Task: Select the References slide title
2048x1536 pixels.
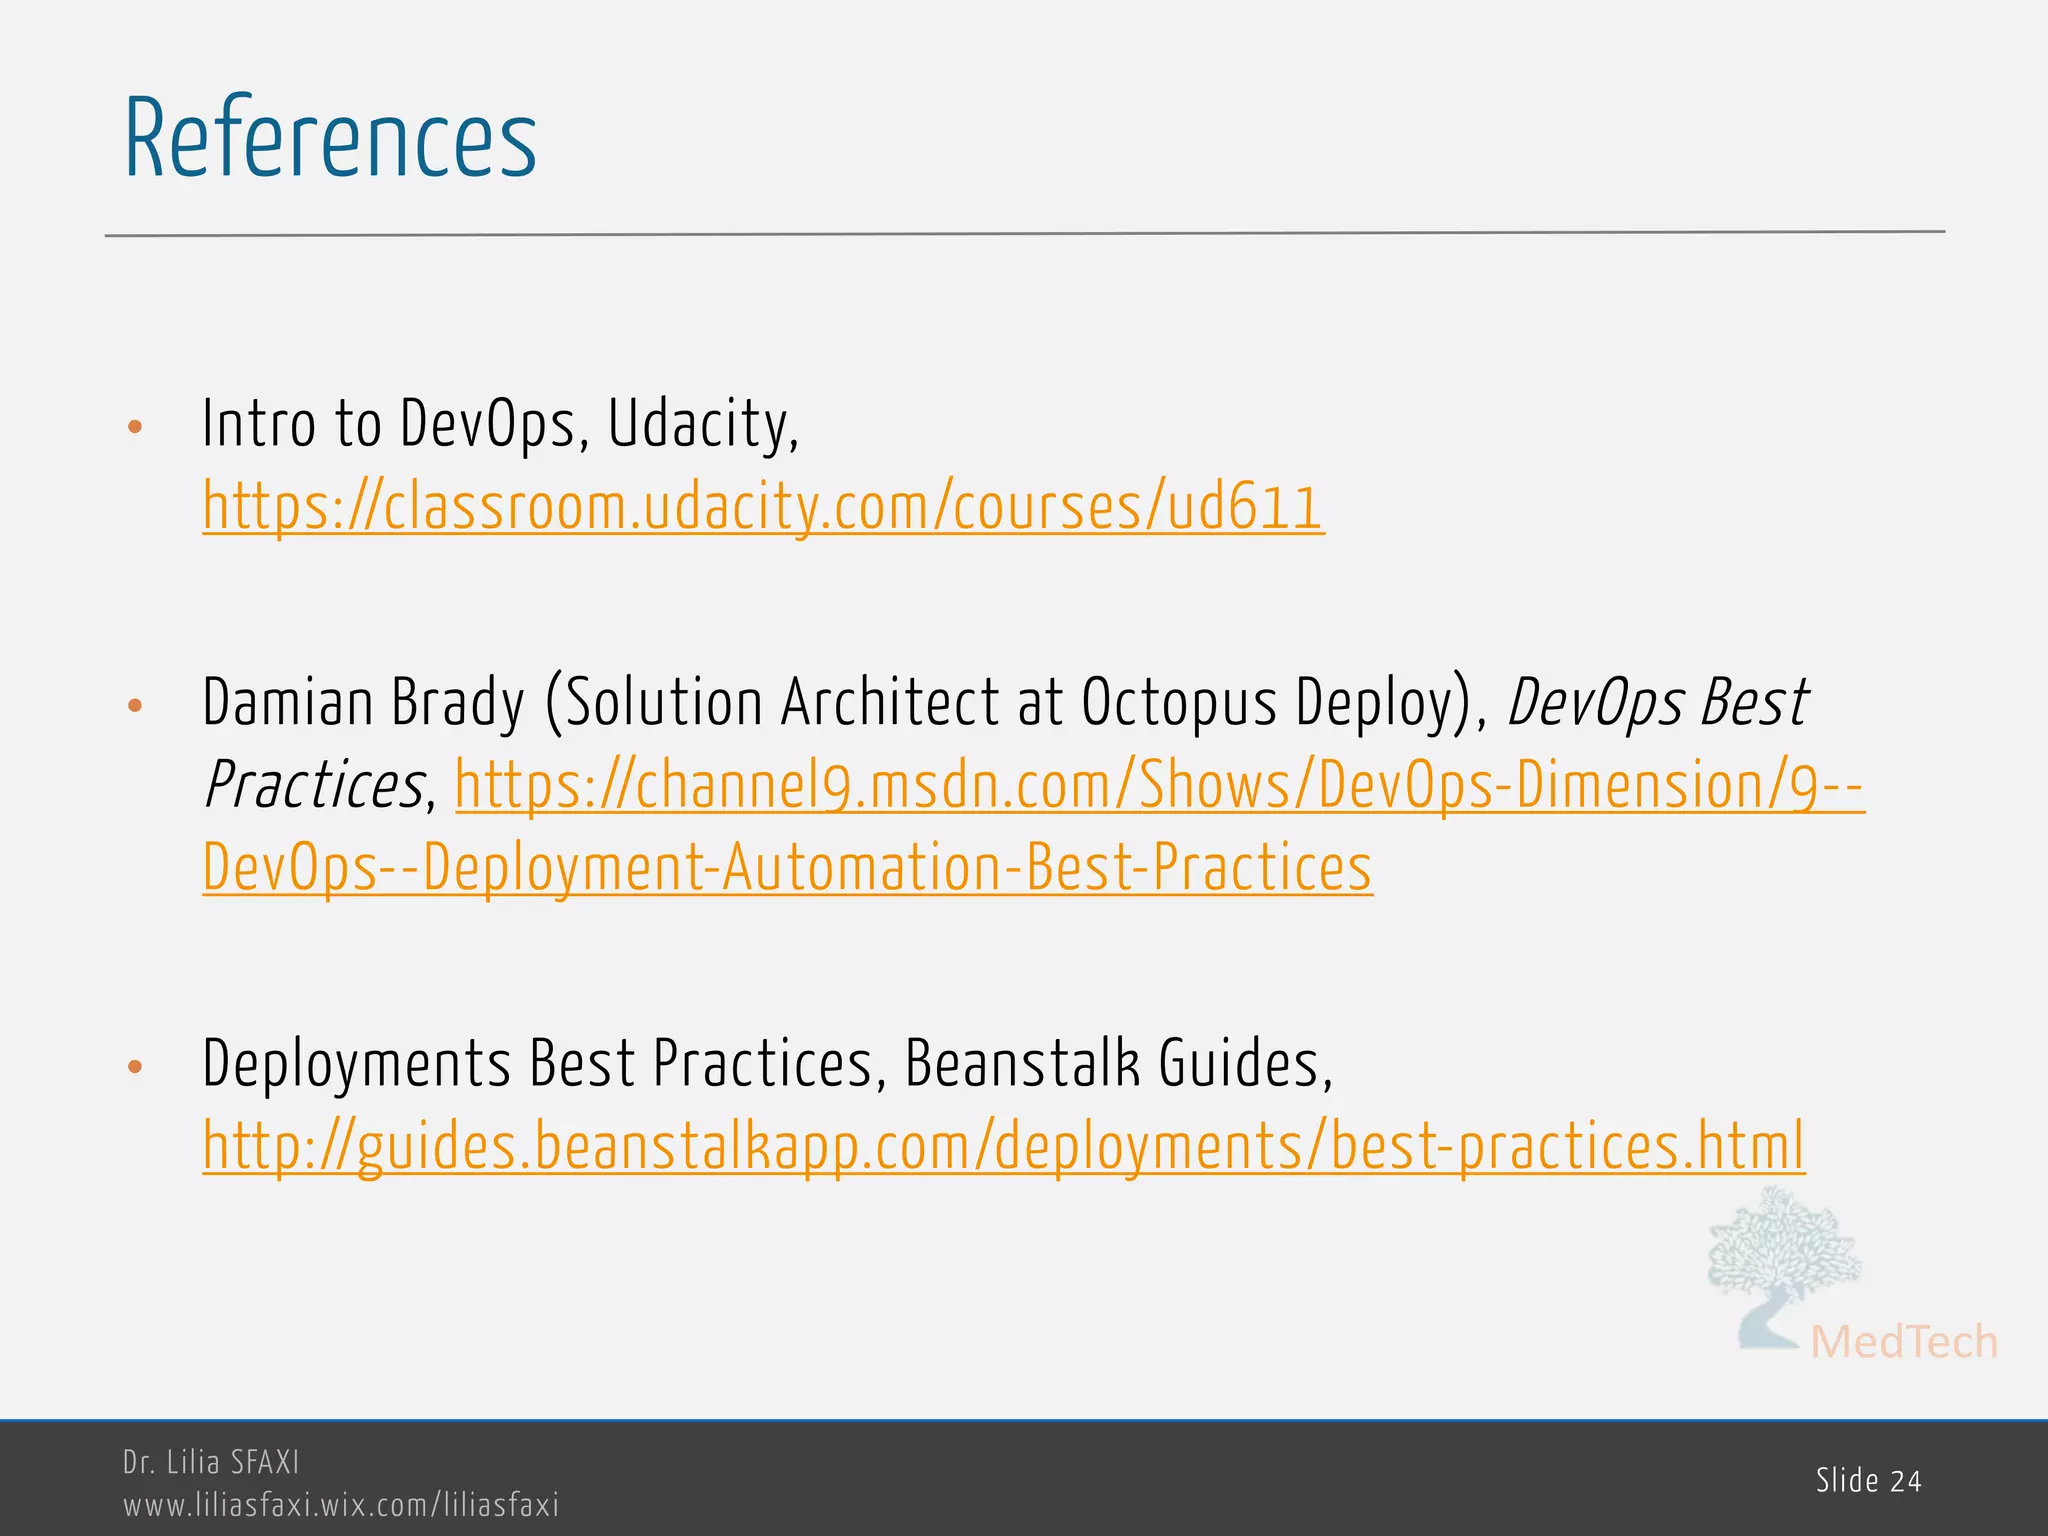Action: [x=330, y=138]
